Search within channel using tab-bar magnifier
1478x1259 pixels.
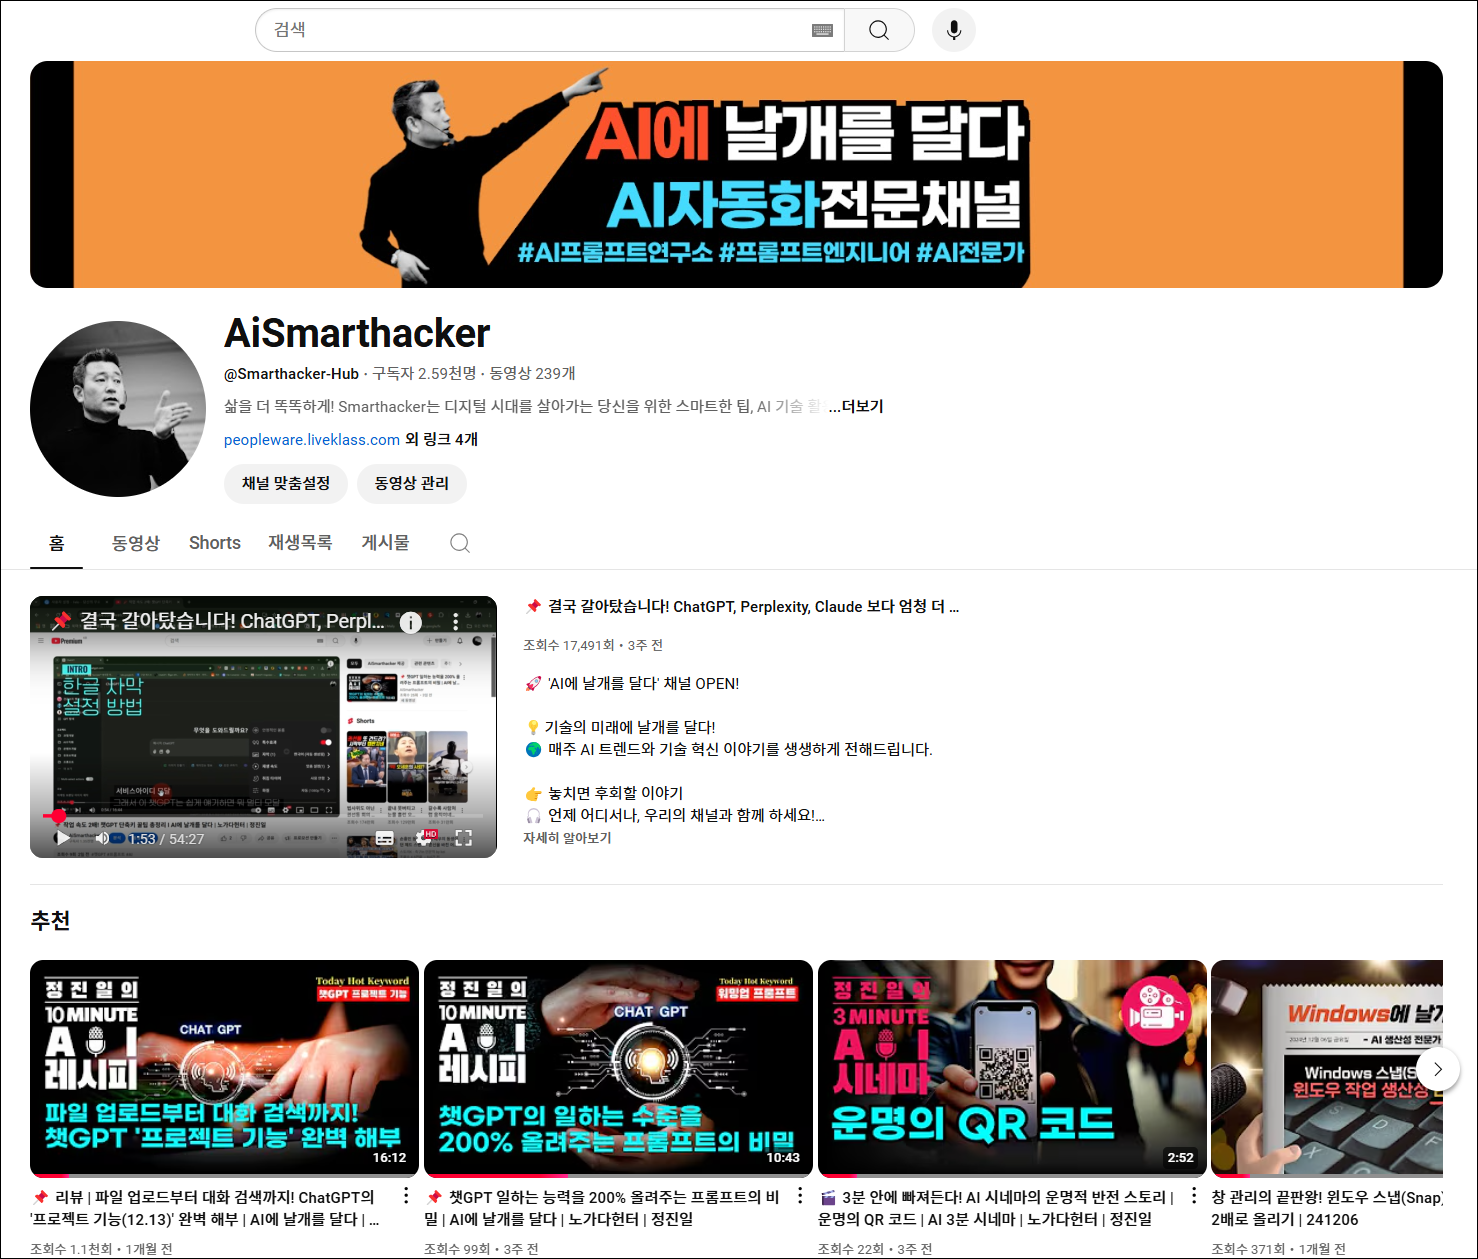point(460,543)
